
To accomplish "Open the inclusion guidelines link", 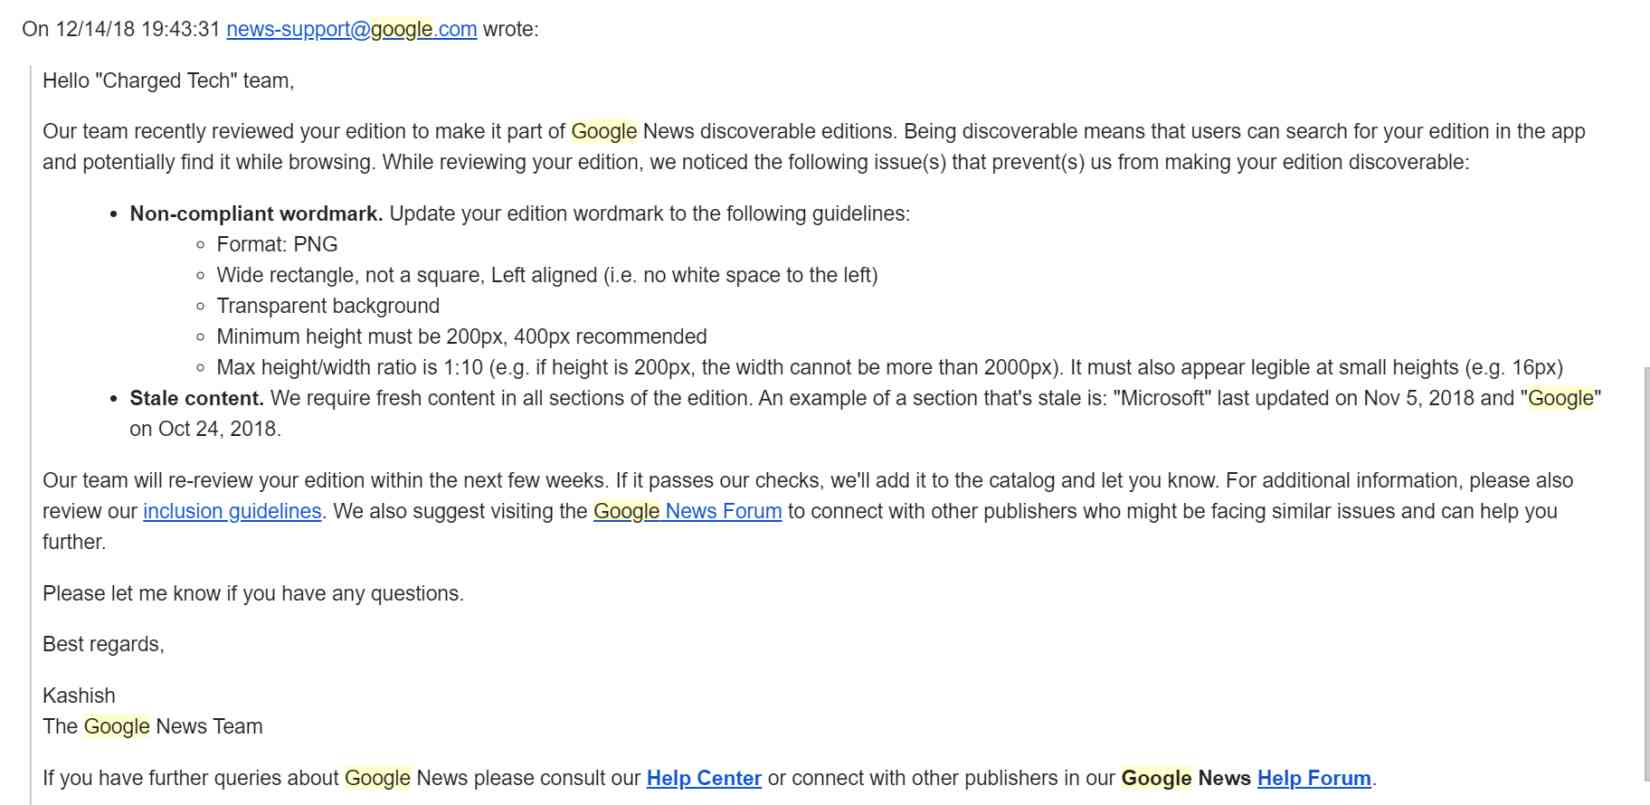I will pos(232,511).
